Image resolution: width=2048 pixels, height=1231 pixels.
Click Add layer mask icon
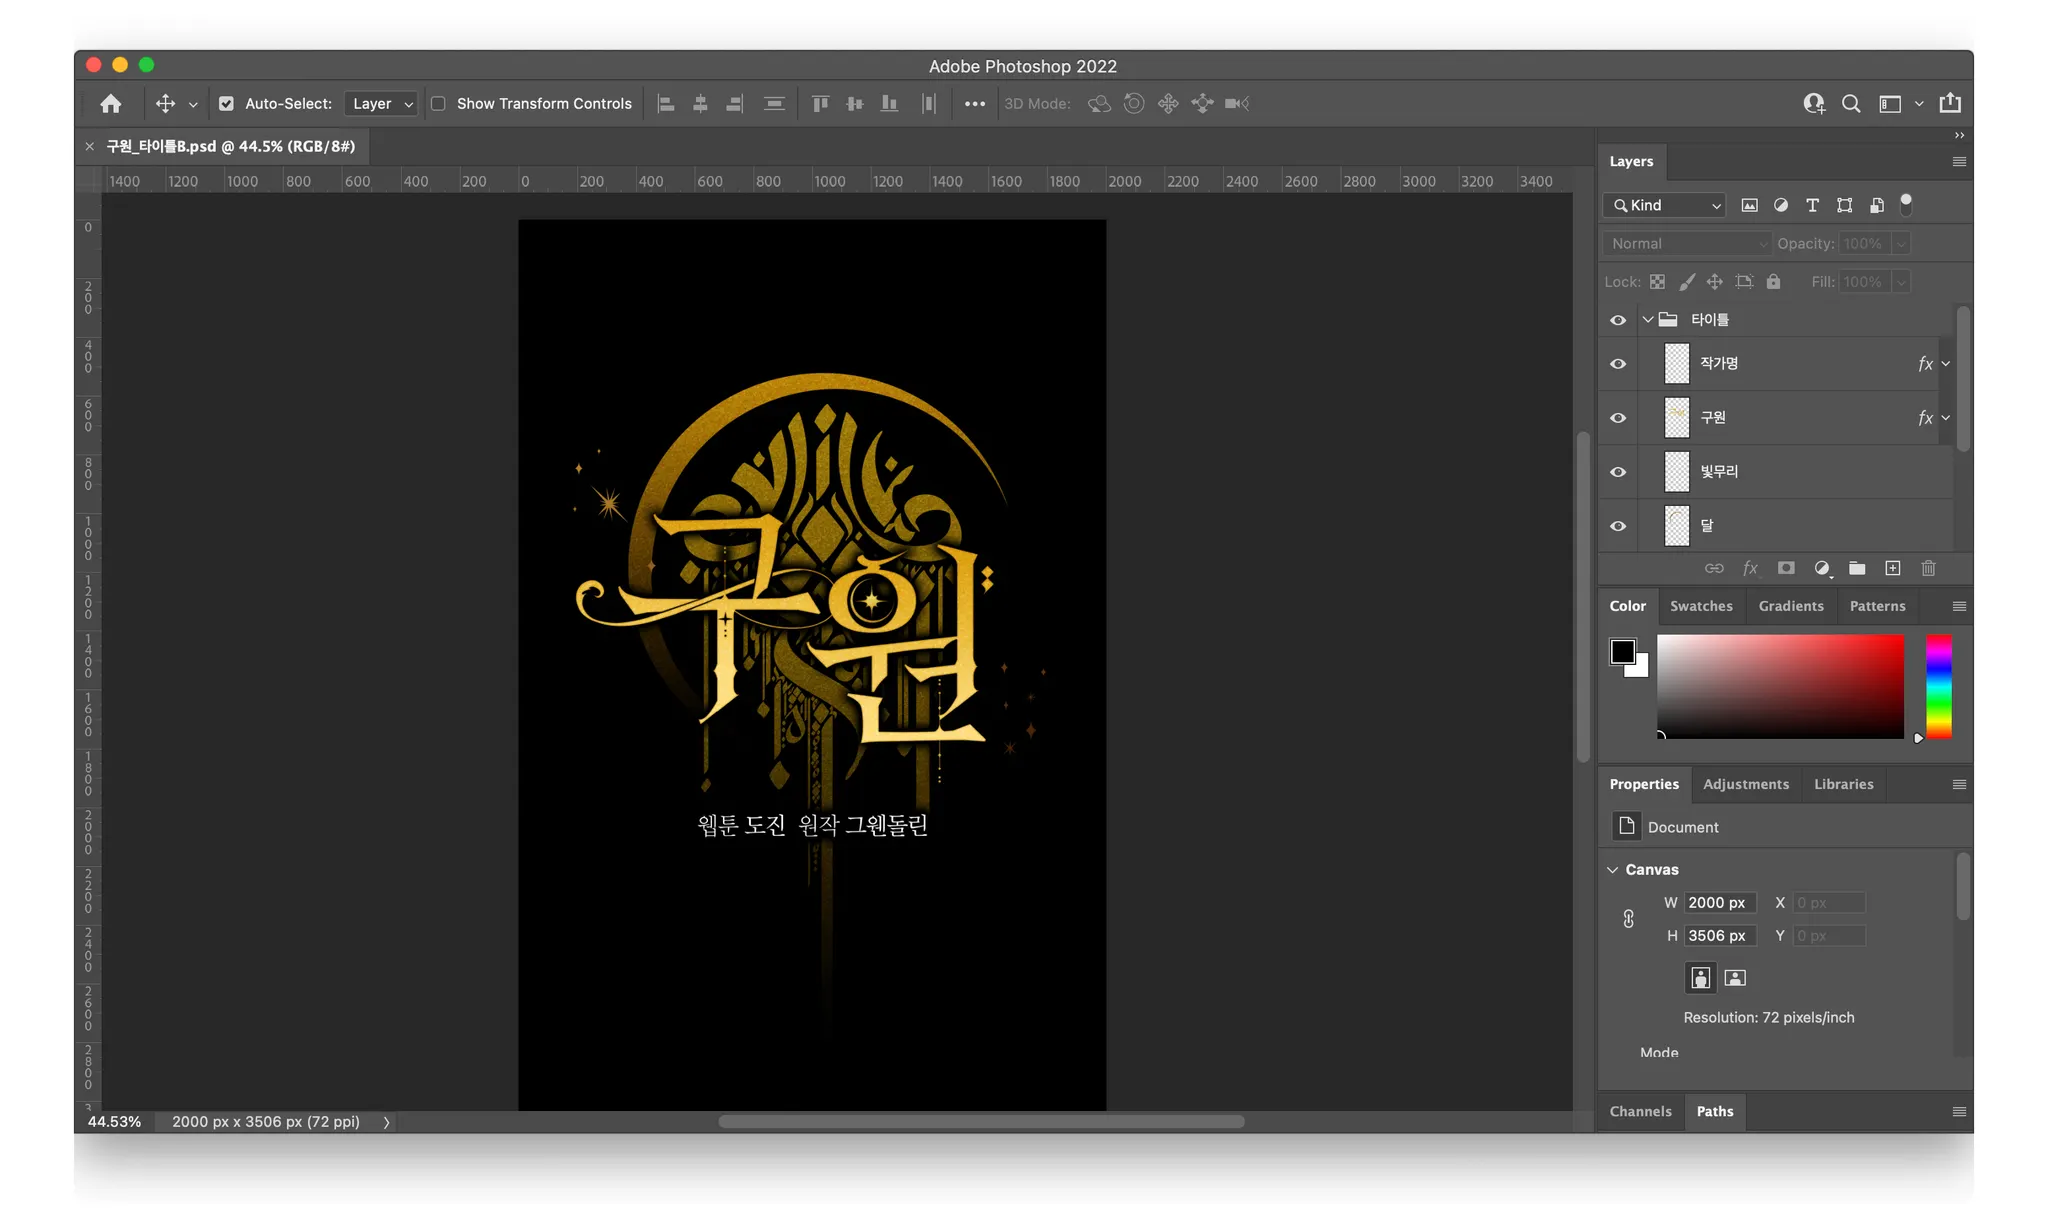[x=1786, y=568]
